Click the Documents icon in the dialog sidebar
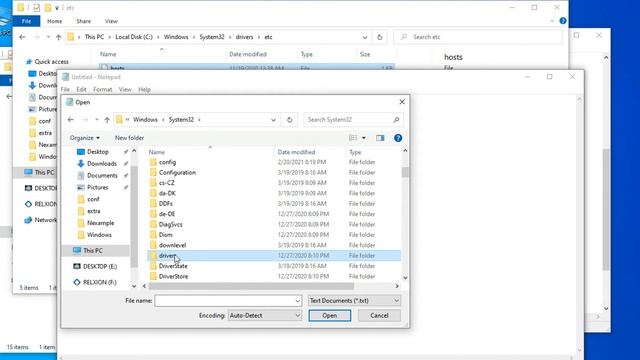 81,176
